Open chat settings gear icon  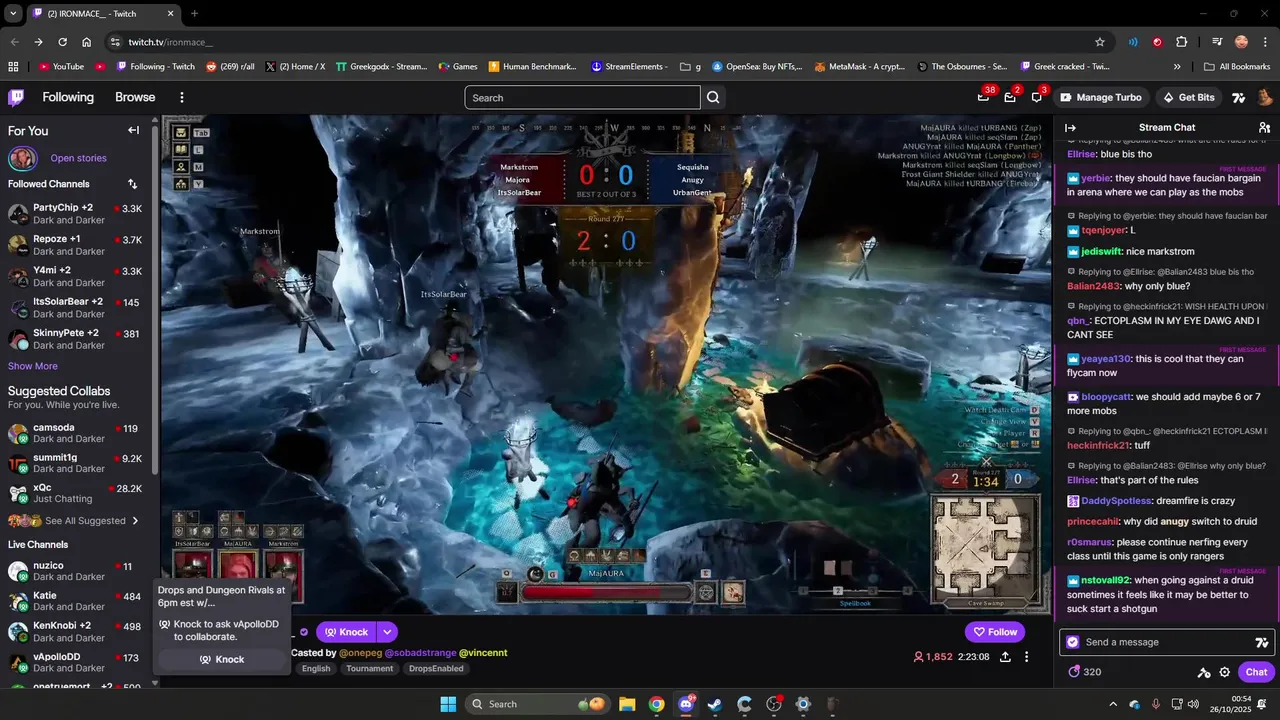[x=1224, y=672]
